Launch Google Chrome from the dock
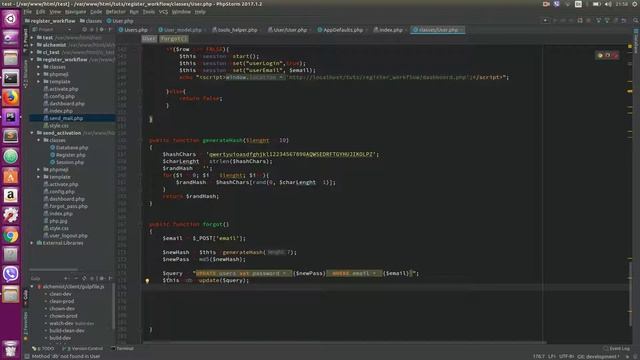The image size is (640, 360). tap(11, 236)
